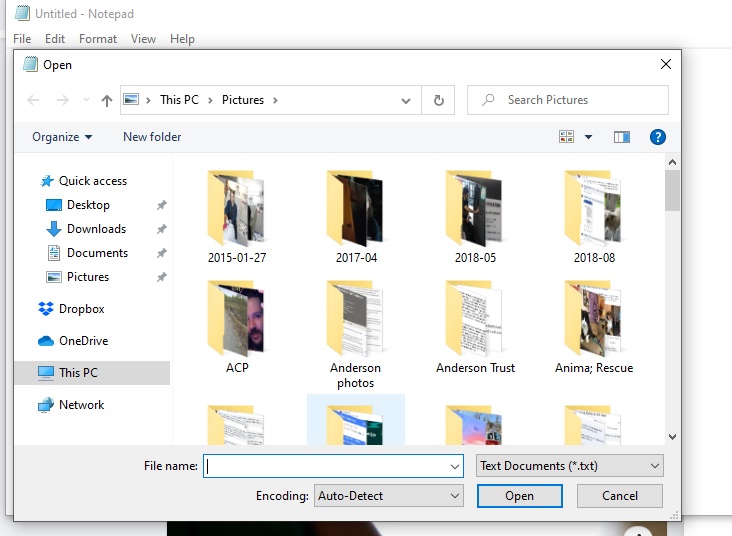Open the view options dropdown arrow
Viewport: 732px width, 536px height.
(x=588, y=137)
